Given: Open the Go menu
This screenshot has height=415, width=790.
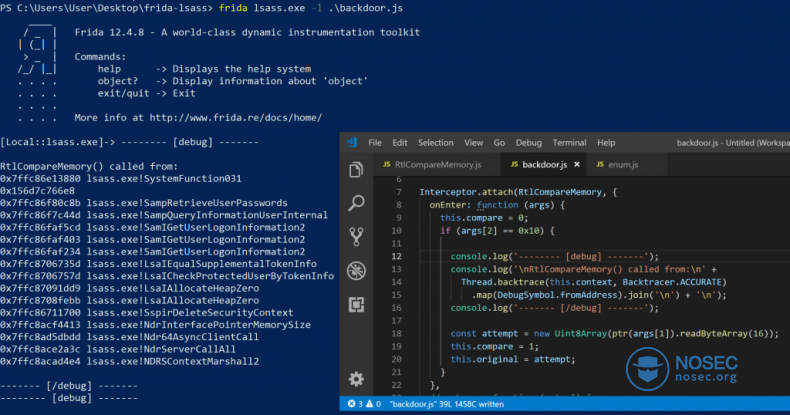Looking at the screenshot, I should click(499, 143).
